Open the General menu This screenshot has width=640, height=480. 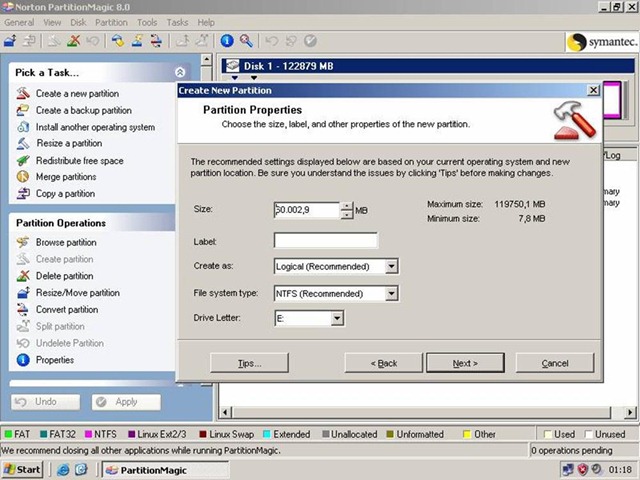click(x=19, y=22)
